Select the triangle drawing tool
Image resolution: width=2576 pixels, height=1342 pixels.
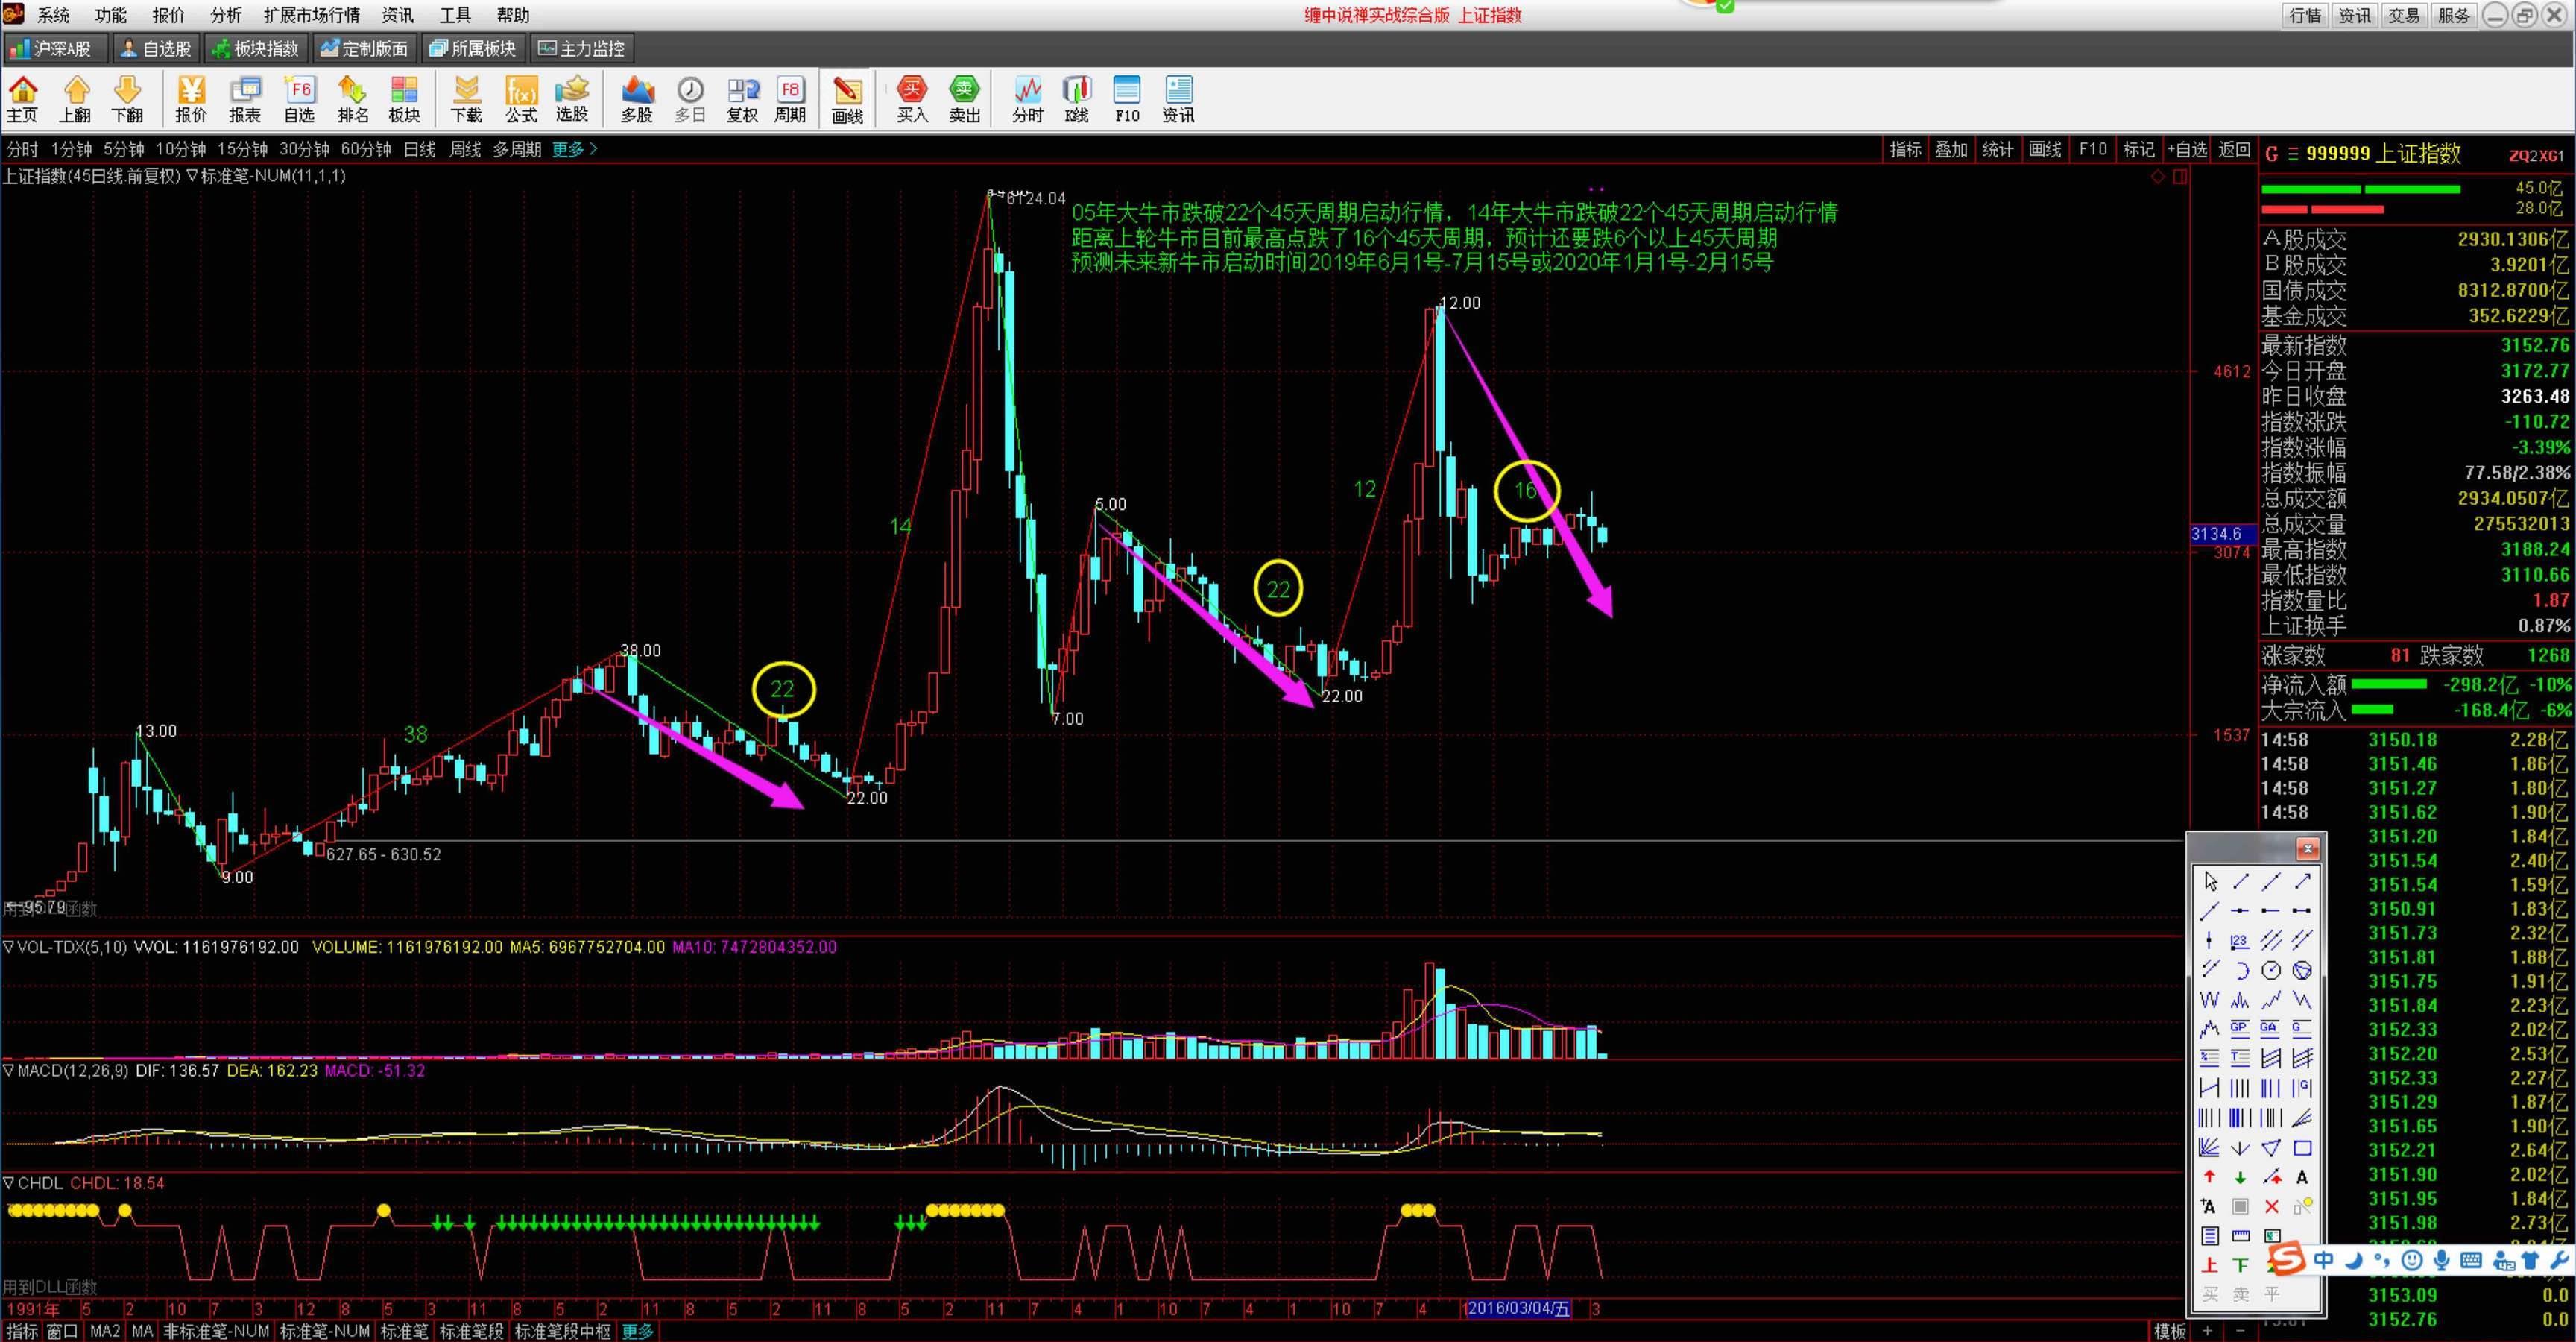pyautogui.click(x=2272, y=1147)
